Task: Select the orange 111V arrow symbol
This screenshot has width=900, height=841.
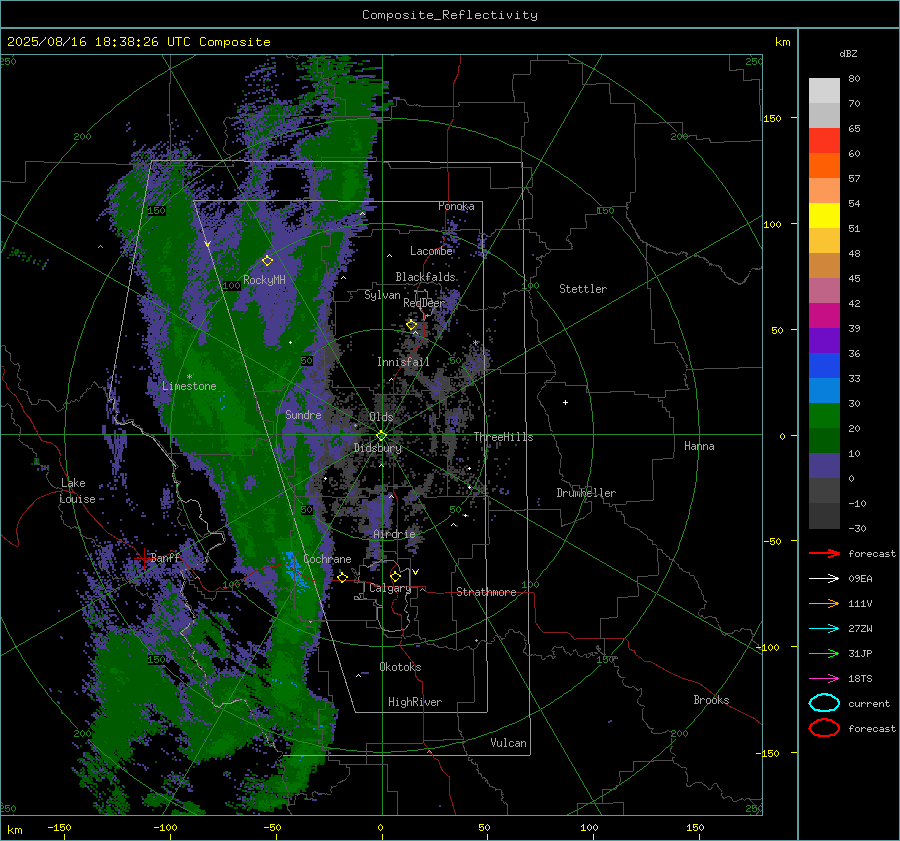Action: coord(824,603)
